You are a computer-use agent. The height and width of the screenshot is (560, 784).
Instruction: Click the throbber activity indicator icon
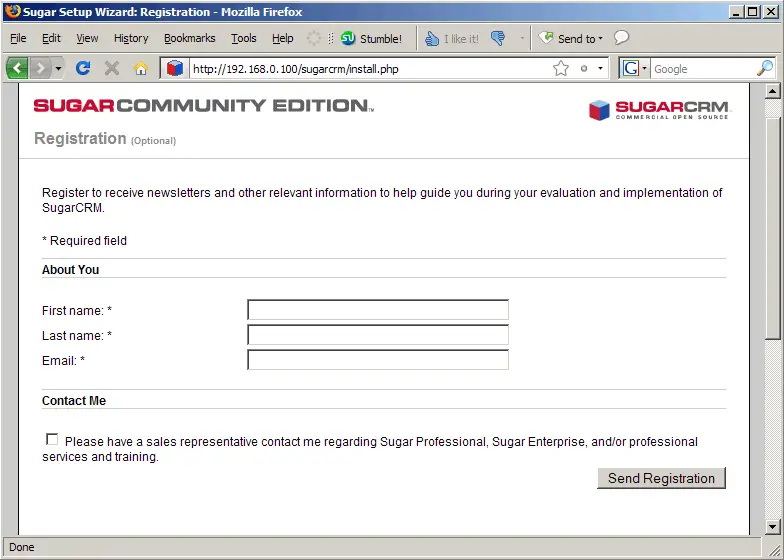click(314, 38)
